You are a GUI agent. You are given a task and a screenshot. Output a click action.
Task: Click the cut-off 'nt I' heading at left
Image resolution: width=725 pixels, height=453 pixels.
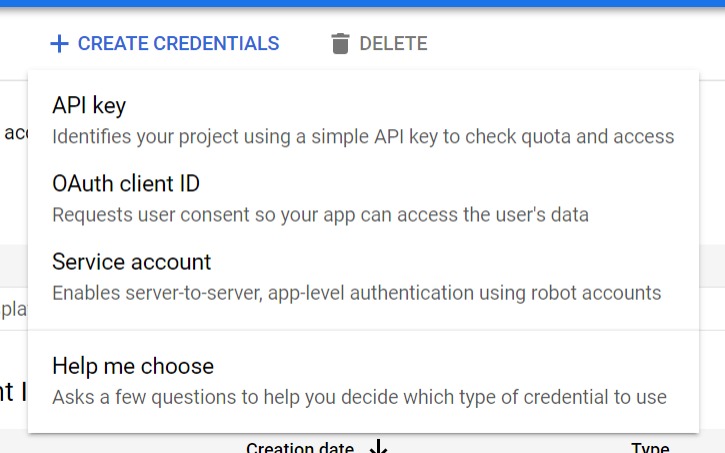(13, 392)
